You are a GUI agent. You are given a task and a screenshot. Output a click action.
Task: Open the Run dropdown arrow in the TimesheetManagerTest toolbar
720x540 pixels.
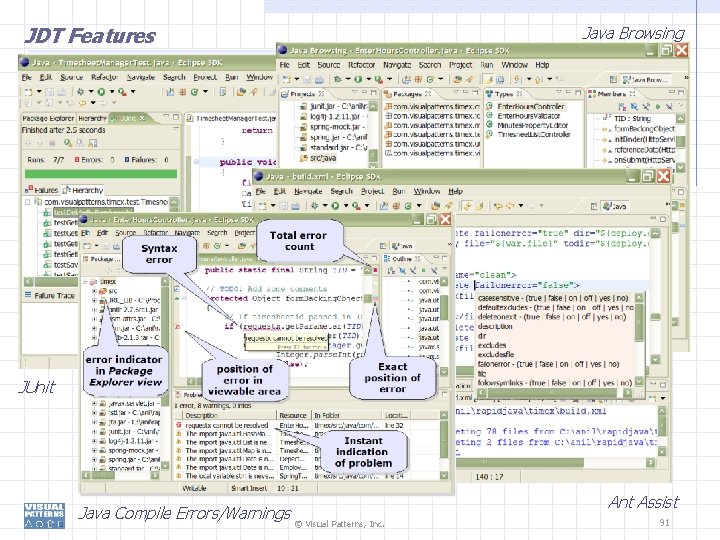pyautogui.click(x=112, y=92)
